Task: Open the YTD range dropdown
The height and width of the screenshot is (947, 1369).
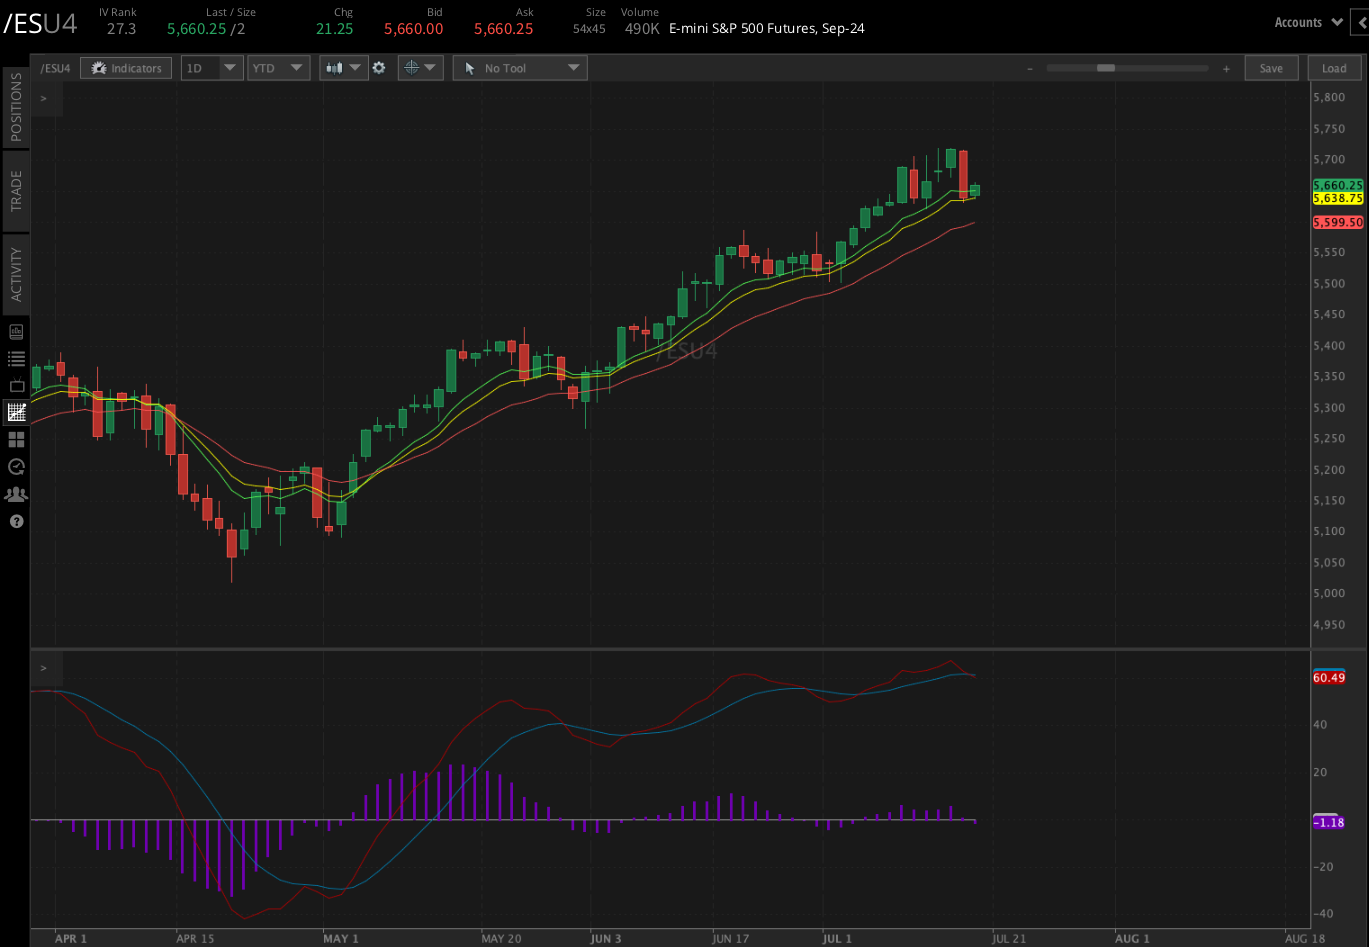Action: 278,67
